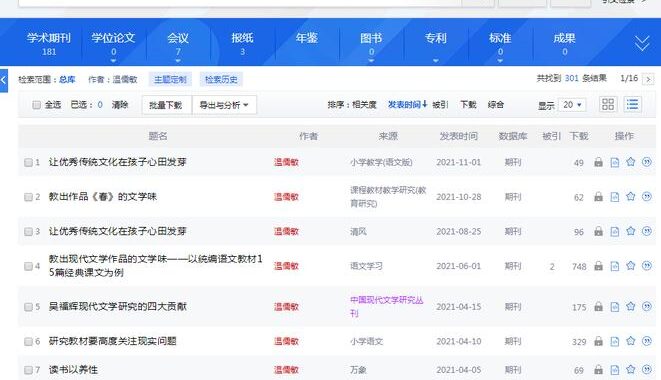Image resolution: width=661 pixels, height=380 pixels.
Task: Sort by 下载 count
Action: tap(468, 105)
